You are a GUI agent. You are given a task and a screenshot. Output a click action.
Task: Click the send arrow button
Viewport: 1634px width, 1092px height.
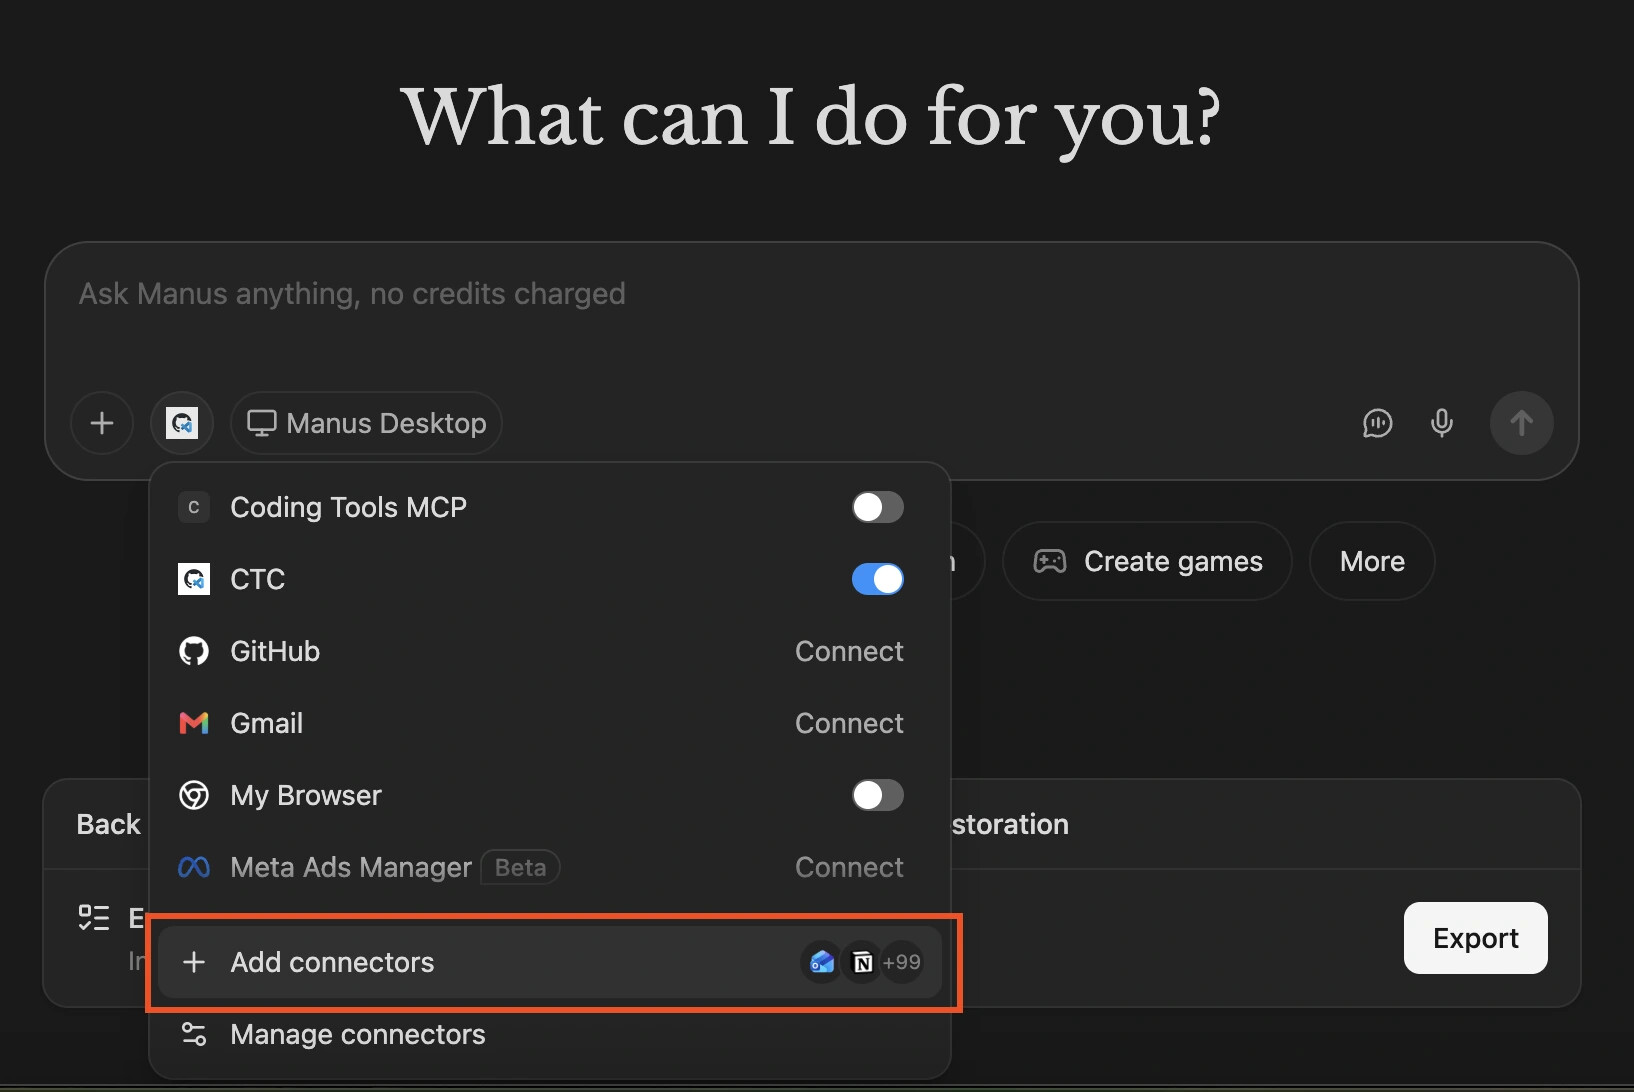[x=1521, y=423]
